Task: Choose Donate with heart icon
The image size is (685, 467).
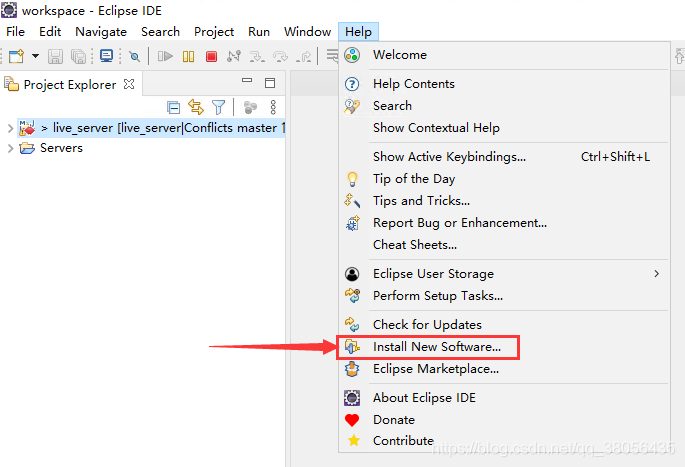Action: pos(504,420)
